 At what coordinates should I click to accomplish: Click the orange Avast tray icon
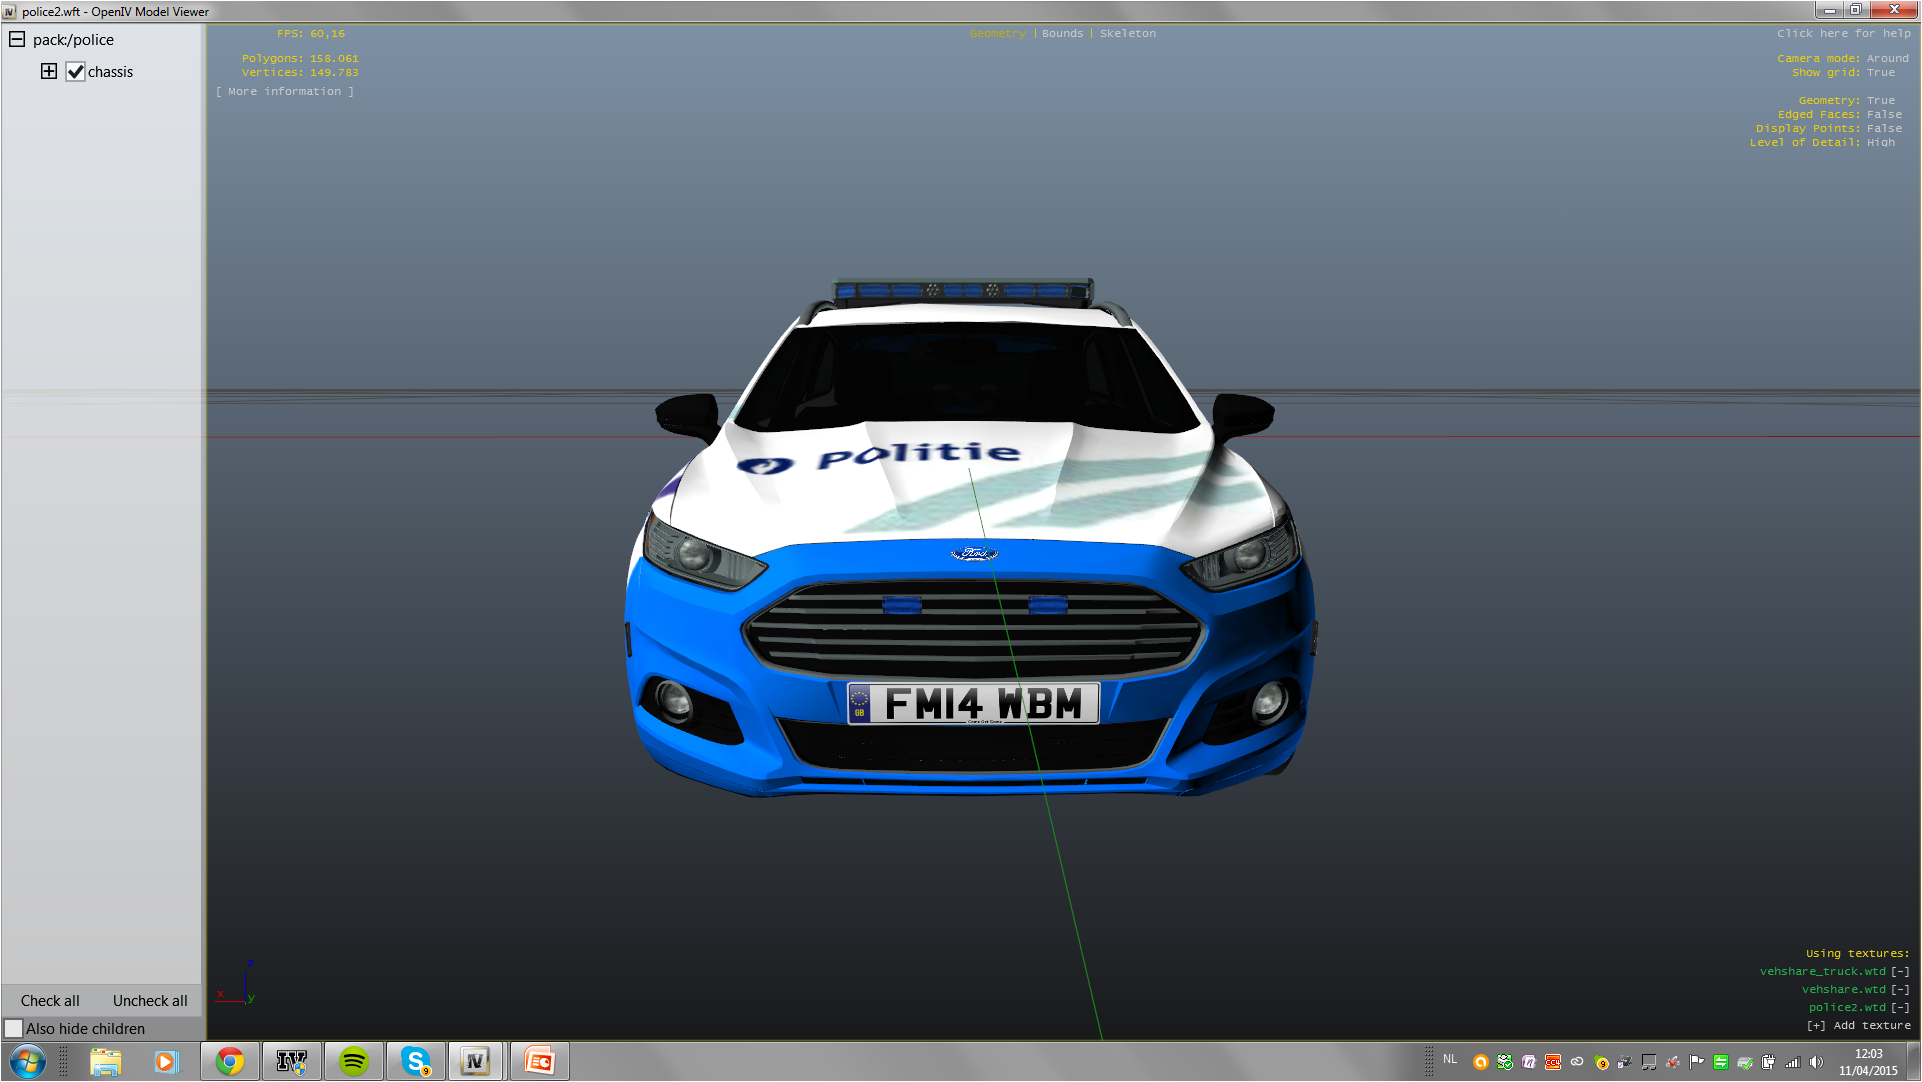[x=1481, y=1062]
